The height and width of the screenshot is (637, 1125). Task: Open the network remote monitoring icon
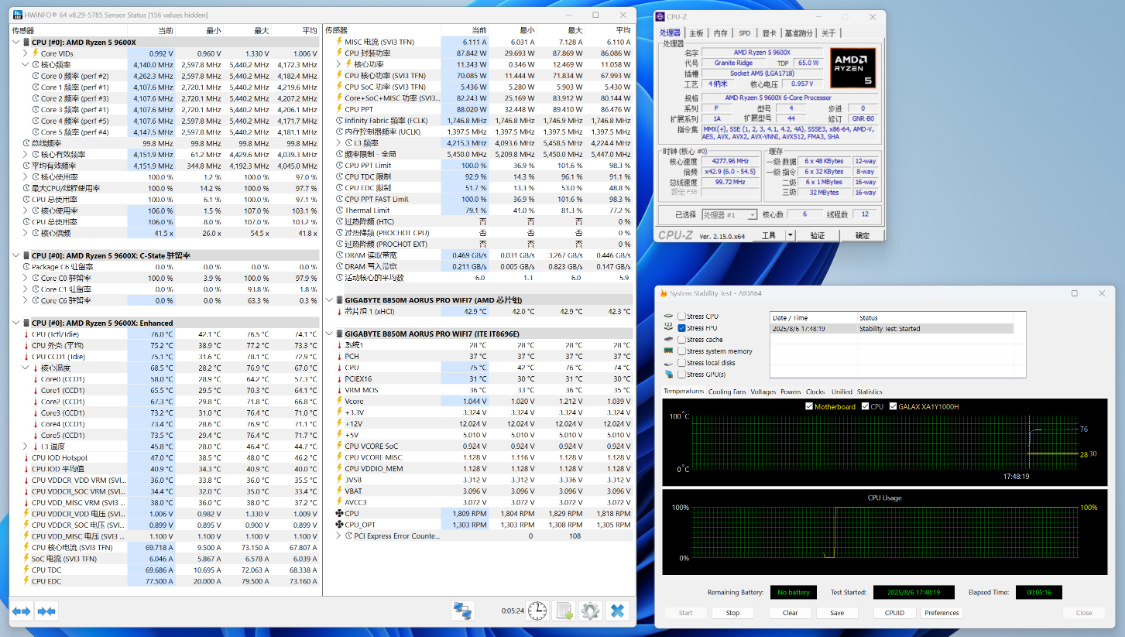(461, 610)
